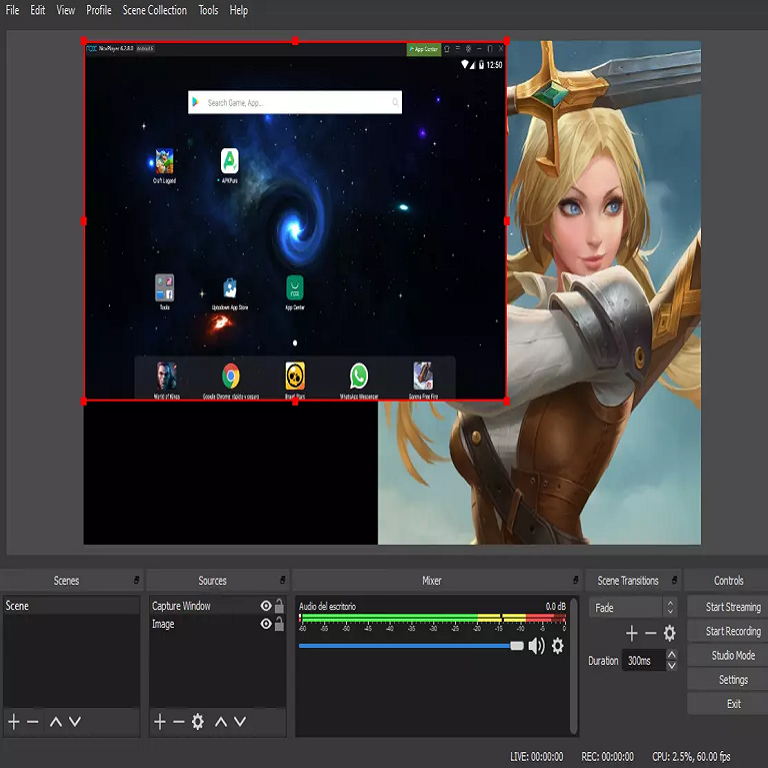Move scene up with arrow icon
The height and width of the screenshot is (768, 768).
pyautogui.click(x=56, y=721)
